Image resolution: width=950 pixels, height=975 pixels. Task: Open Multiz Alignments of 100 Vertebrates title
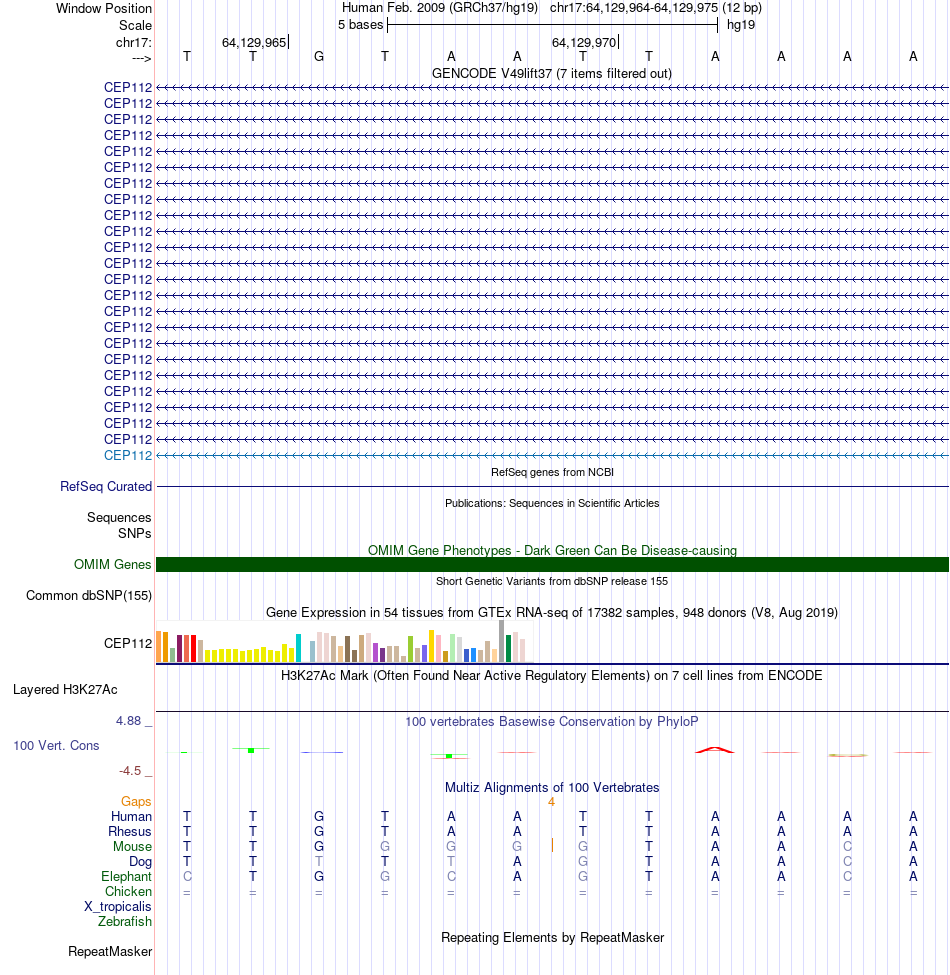click(552, 787)
